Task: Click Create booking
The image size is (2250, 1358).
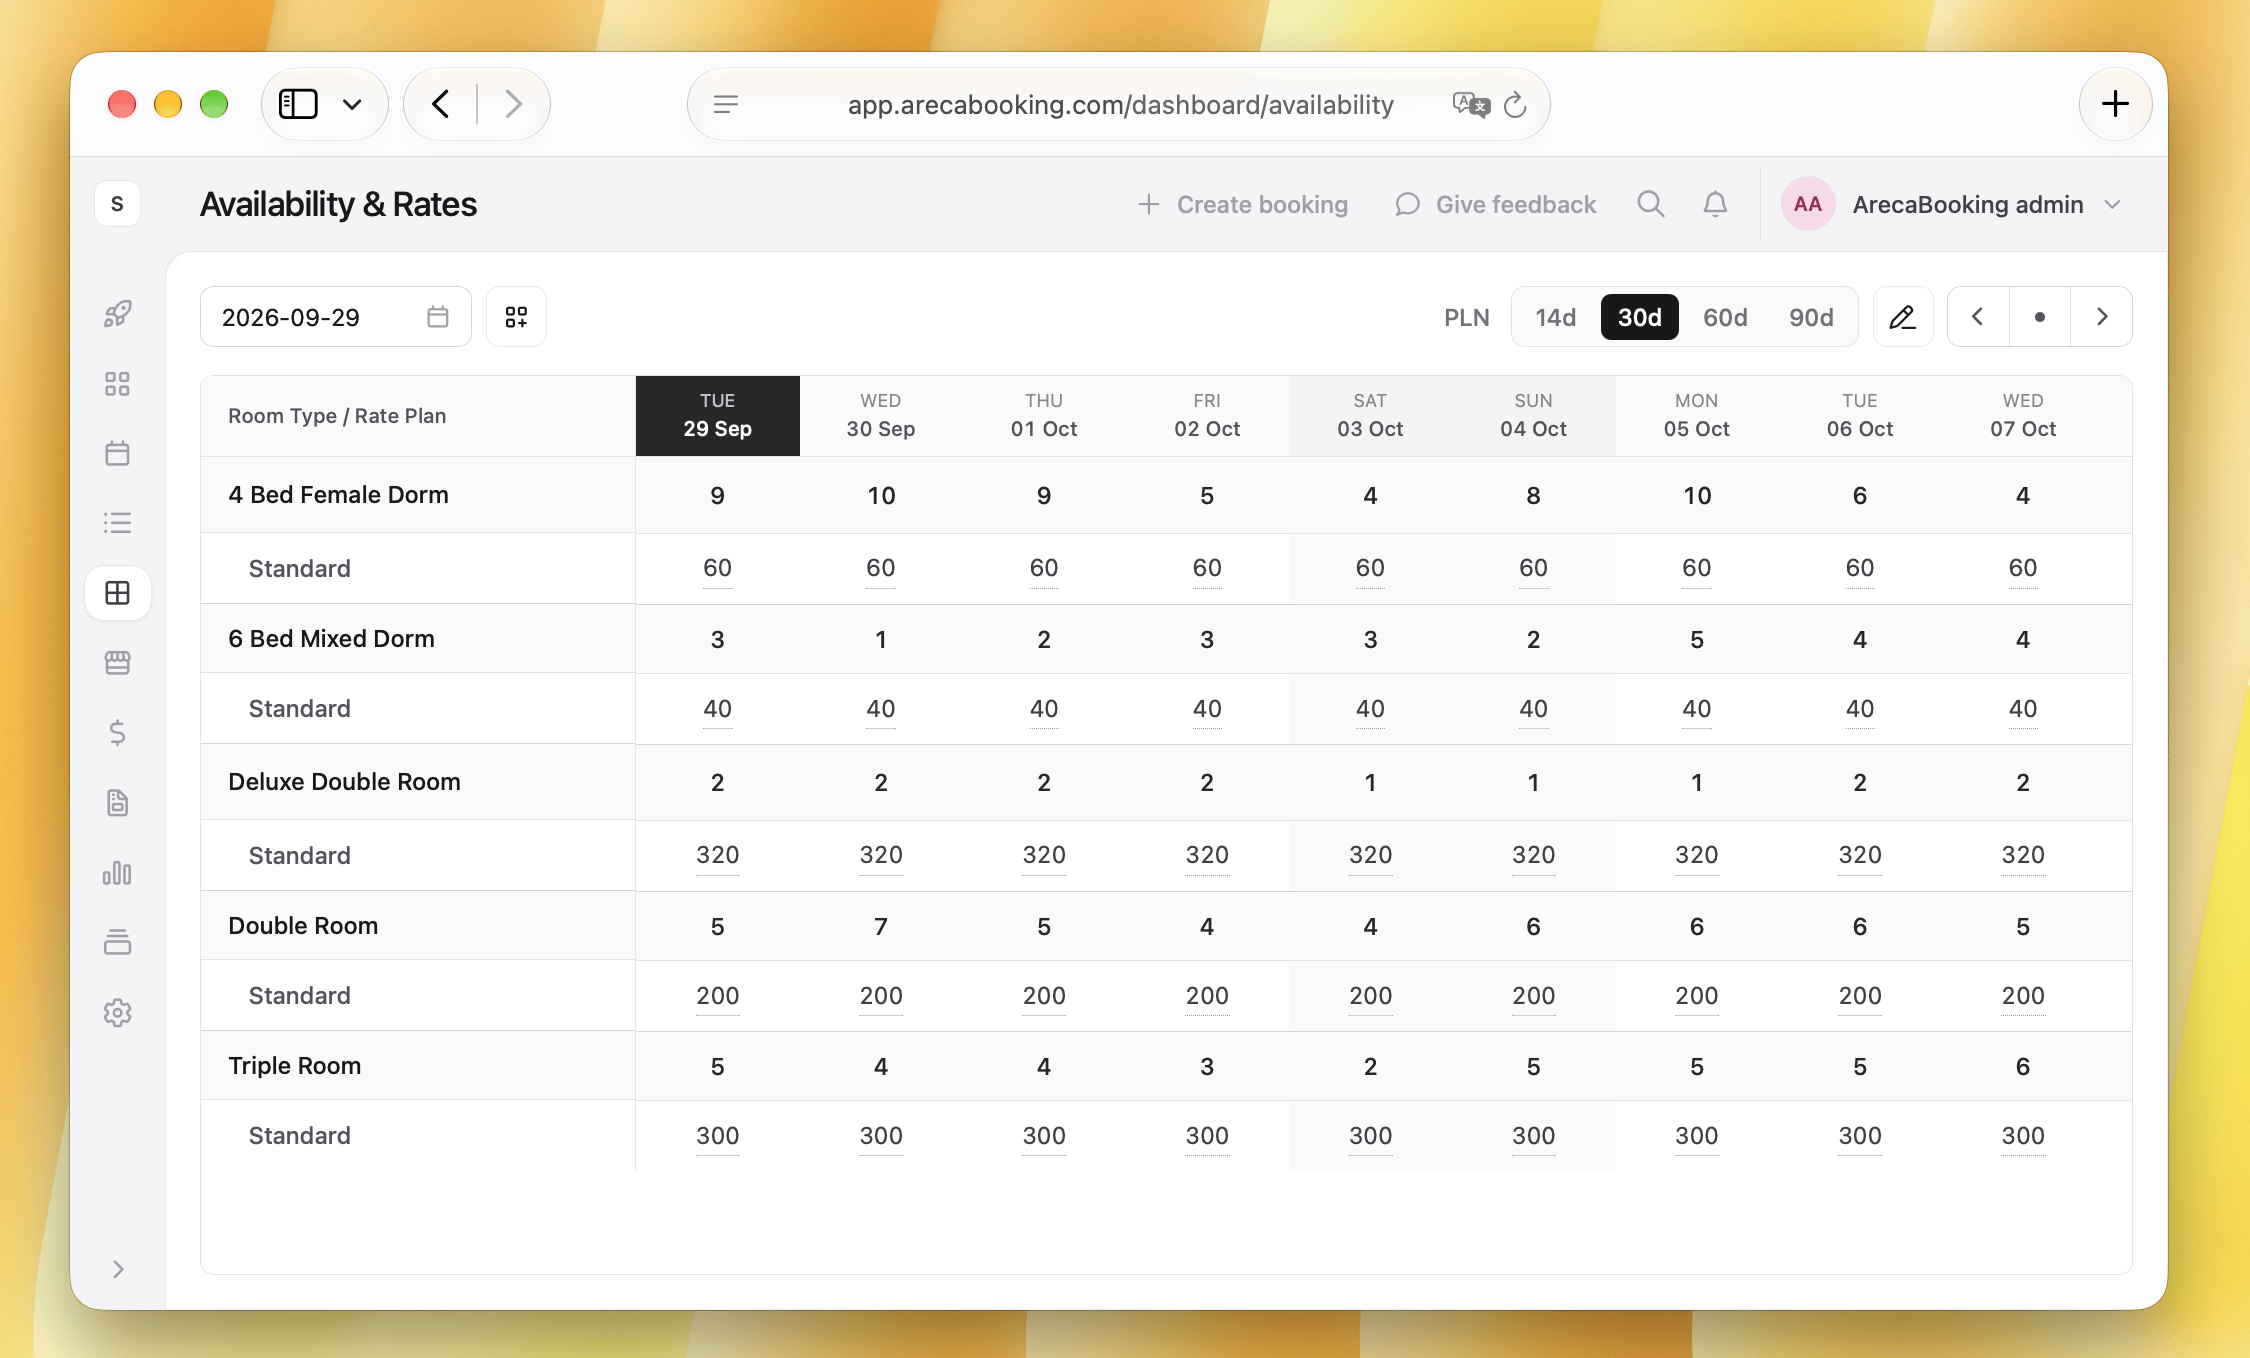Action: tap(1243, 204)
